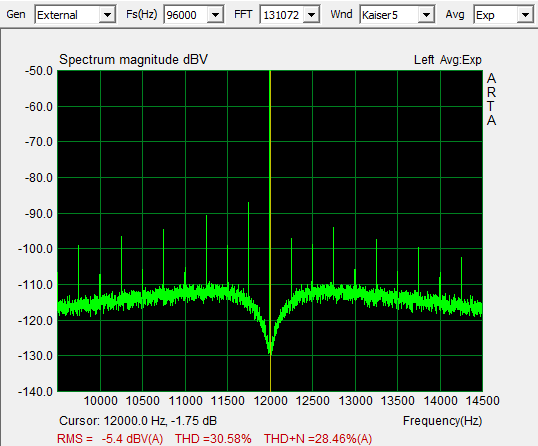Viewport: 538px width, 446px height.
Task: Expand the Wnd window type dropdown
Action: point(426,15)
